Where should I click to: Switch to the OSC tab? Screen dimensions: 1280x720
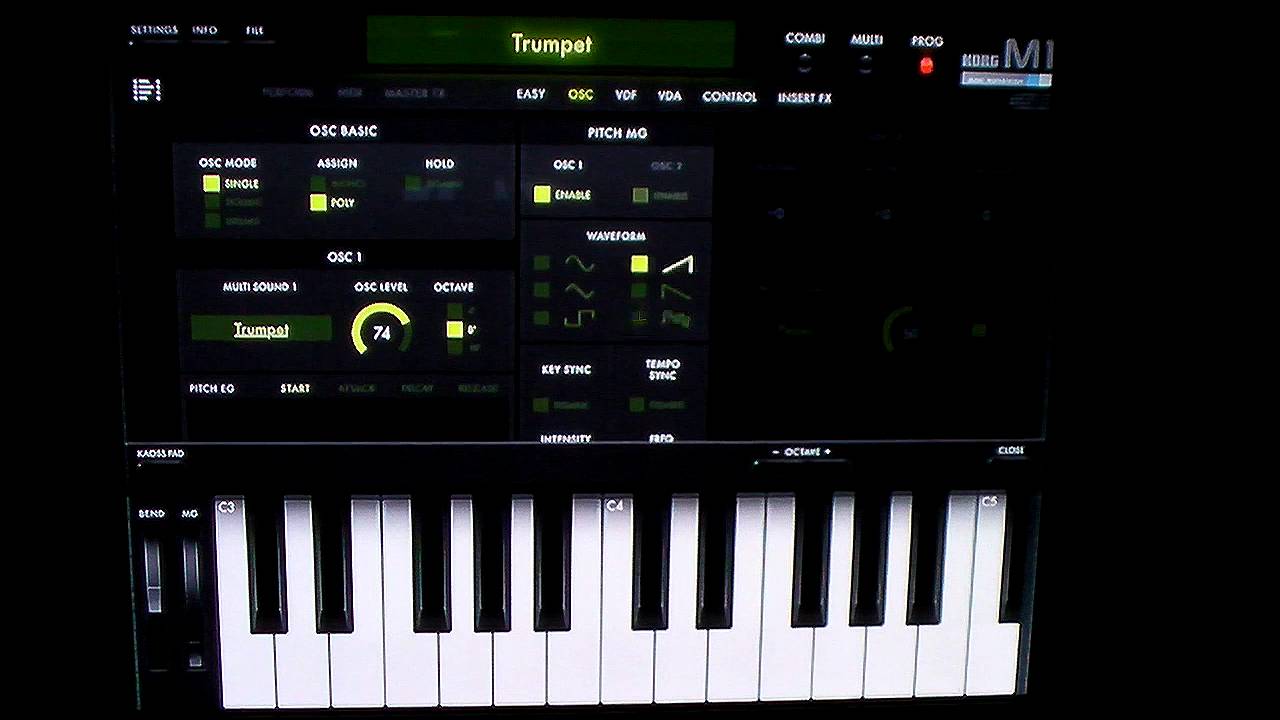click(x=581, y=95)
